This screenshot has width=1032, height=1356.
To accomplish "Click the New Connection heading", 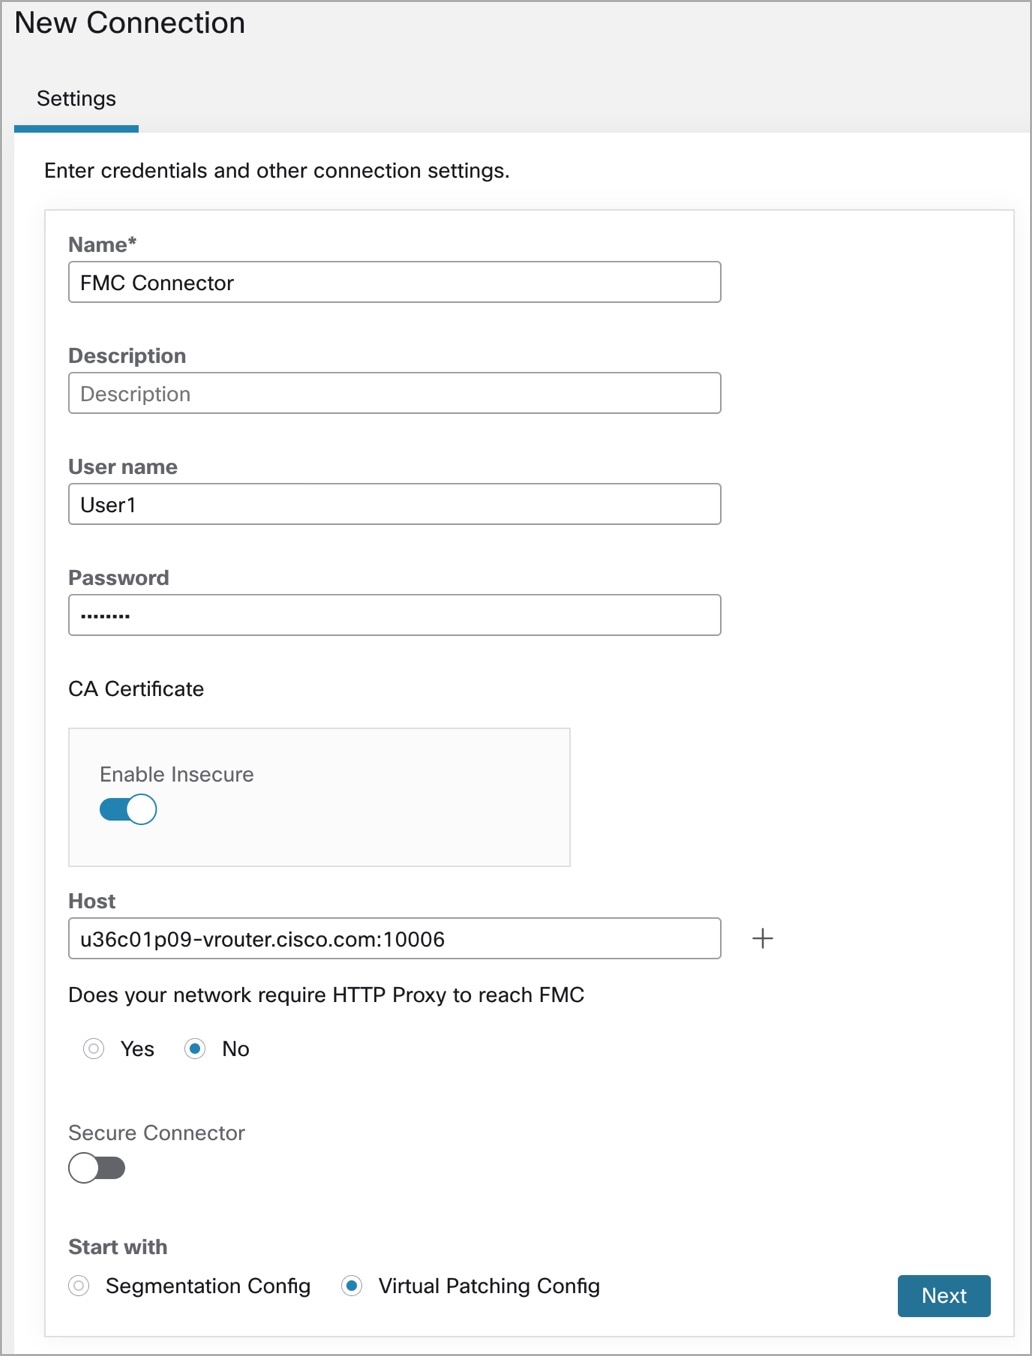I will click(130, 23).
